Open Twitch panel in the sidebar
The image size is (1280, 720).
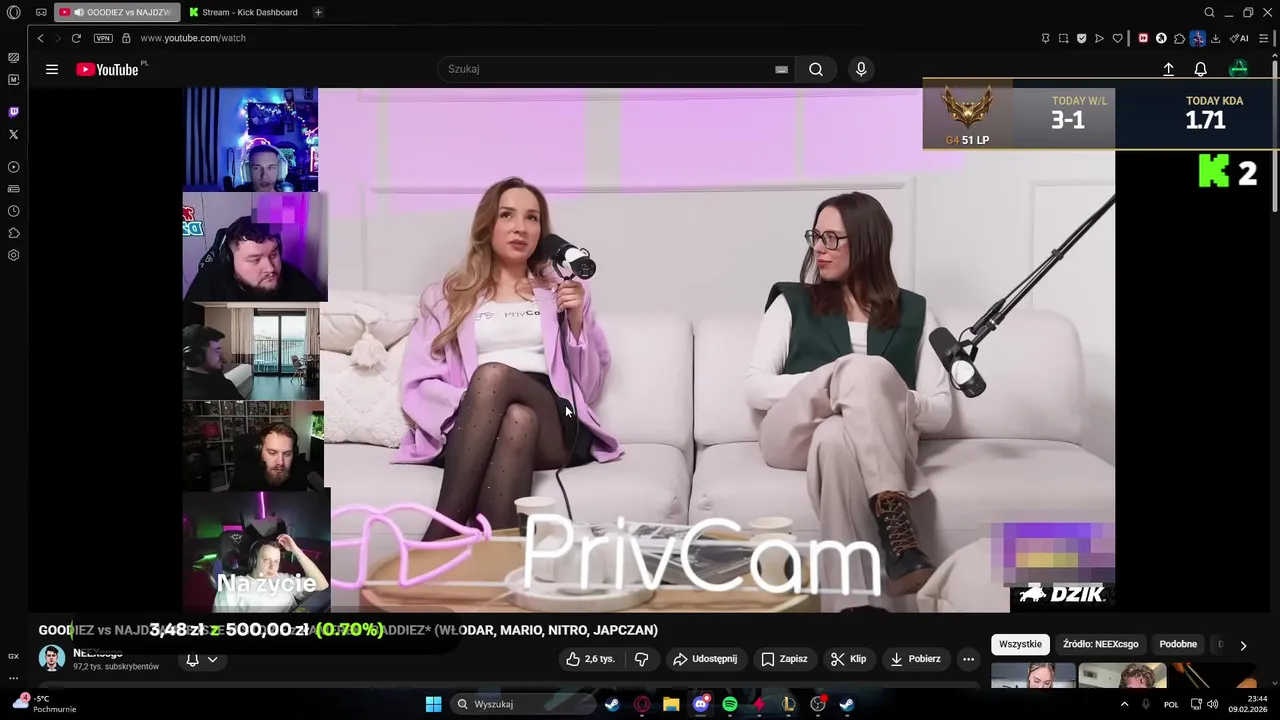tap(14, 112)
